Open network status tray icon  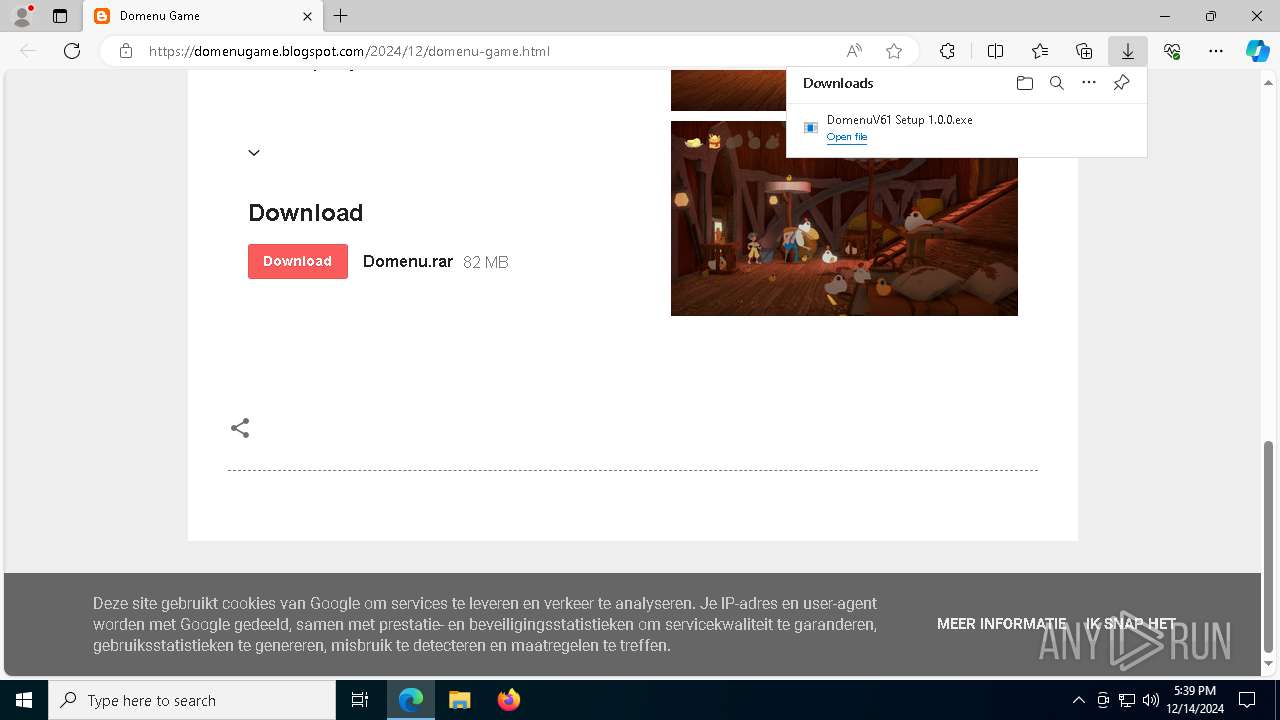(1127, 700)
